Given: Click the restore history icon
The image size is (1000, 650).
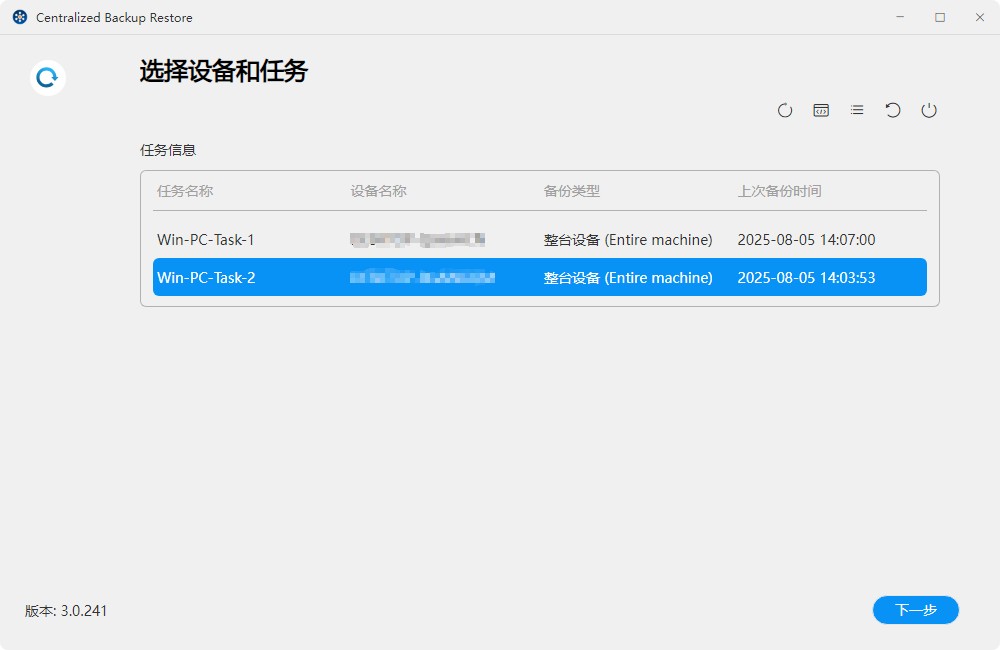Looking at the screenshot, I should point(893,110).
